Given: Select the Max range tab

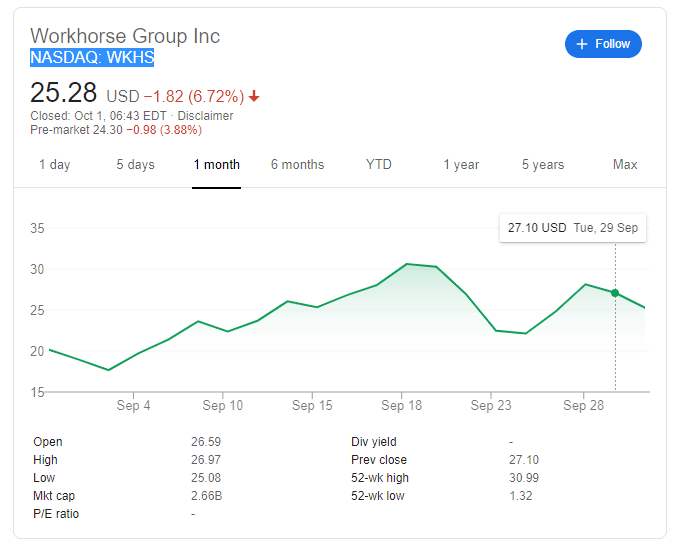Looking at the screenshot, I should click(x=625, y=165).
